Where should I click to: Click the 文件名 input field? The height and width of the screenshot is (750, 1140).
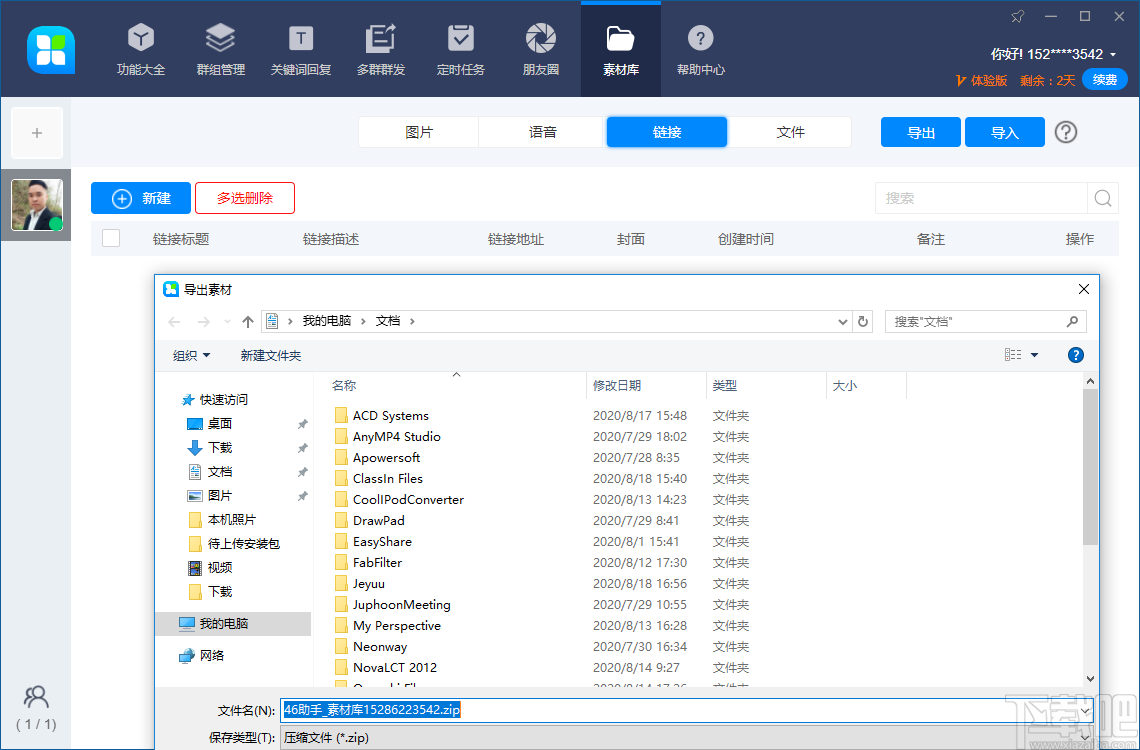click(x=686, y=710)
